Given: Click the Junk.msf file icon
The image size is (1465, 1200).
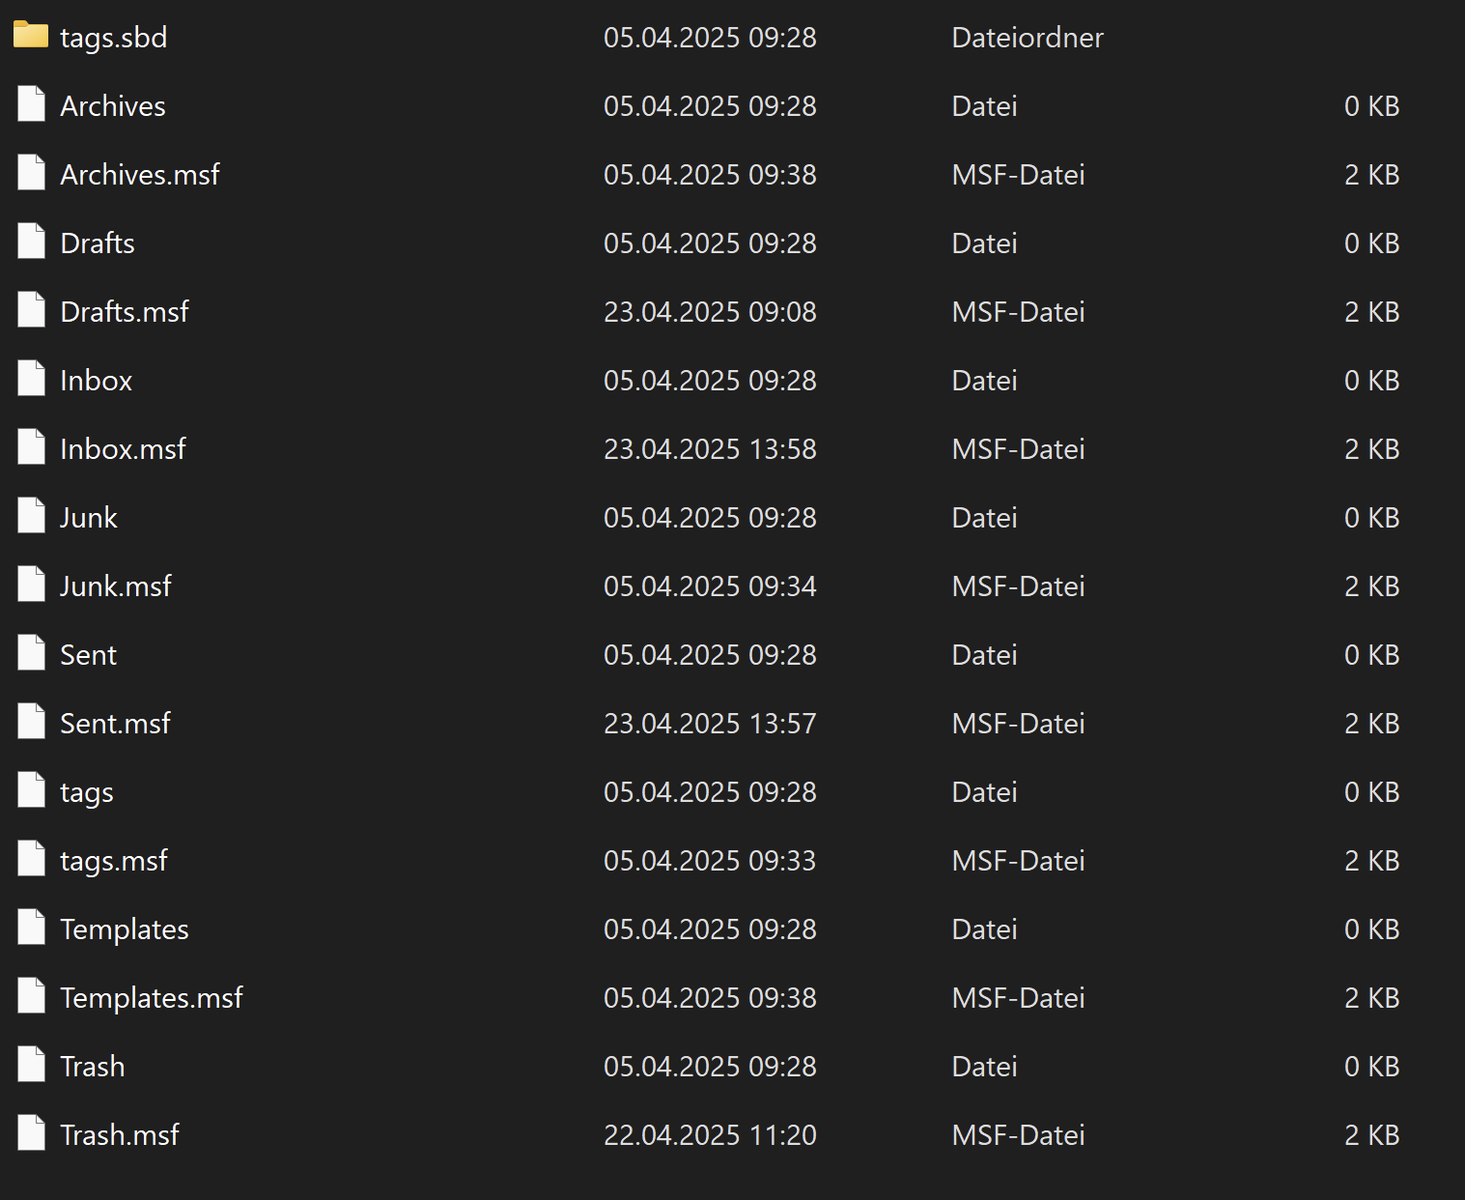Looking at the screenshot, I should [x=31, y=585].
